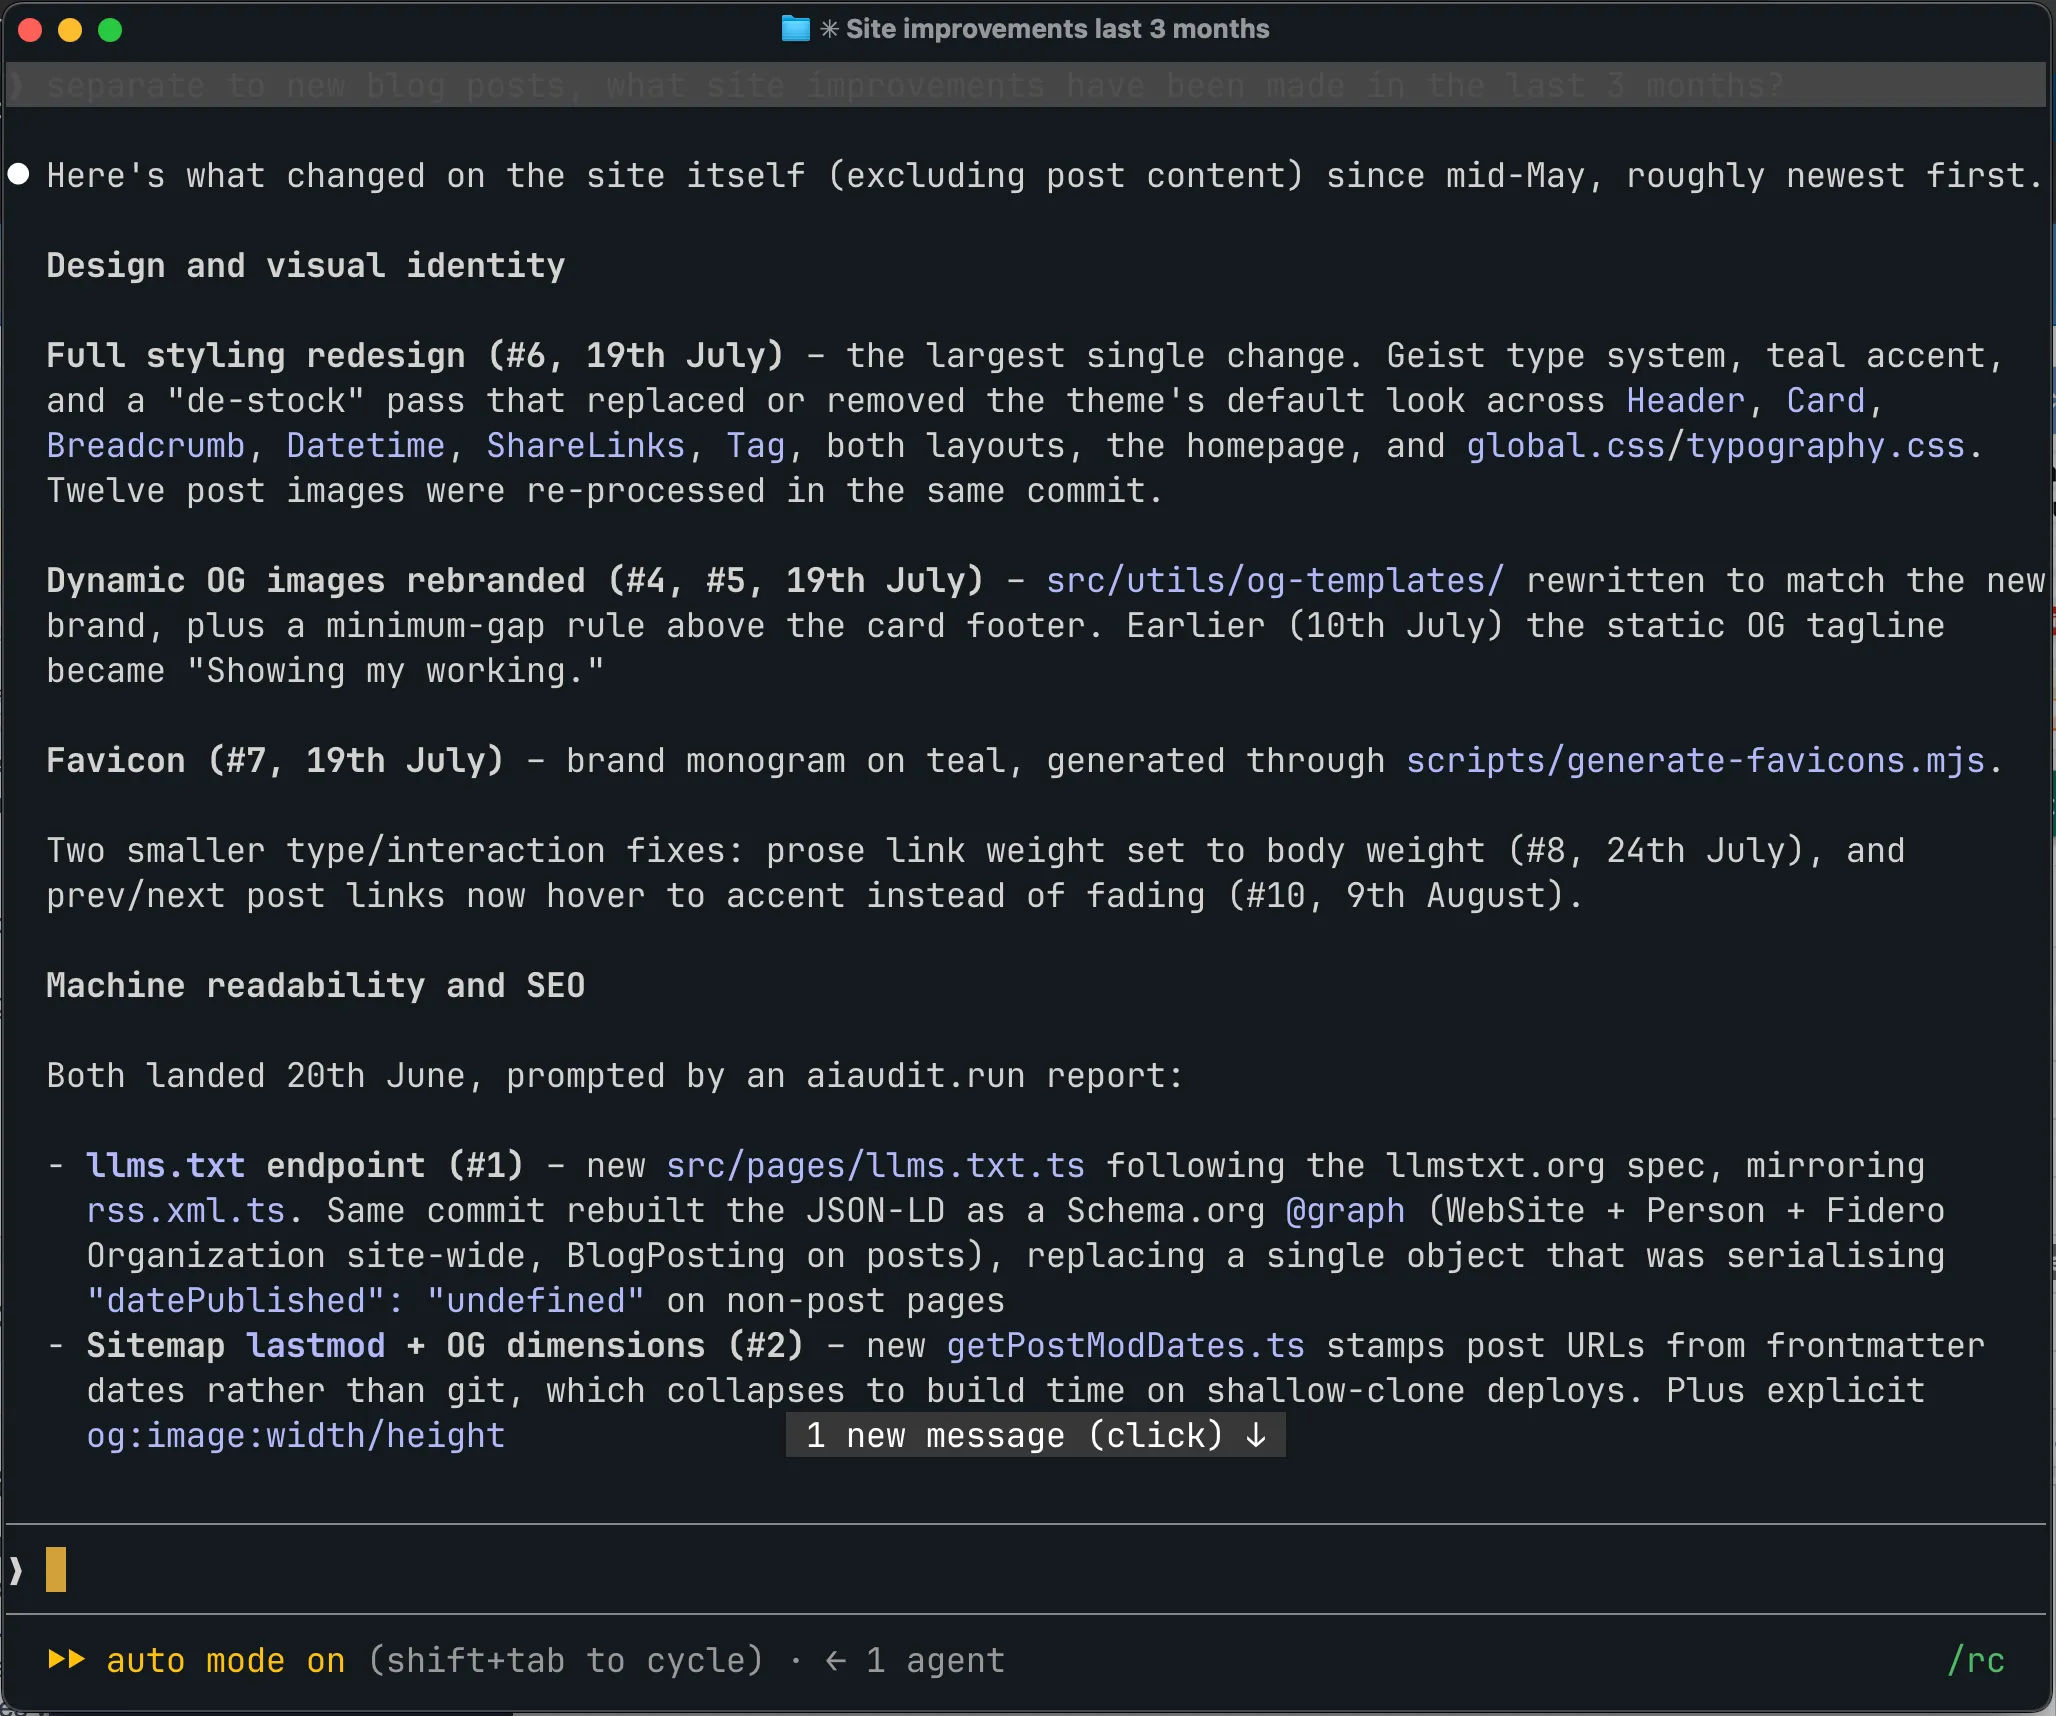Open rss.xml.ts file link
The image size is (2056, 1716).
[186, 1210]
